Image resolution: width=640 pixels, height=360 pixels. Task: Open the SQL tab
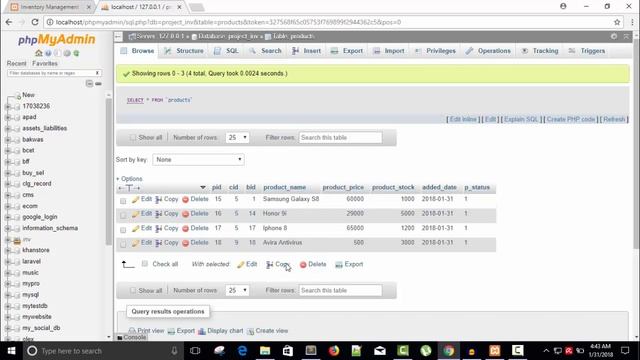coord(227,51)
